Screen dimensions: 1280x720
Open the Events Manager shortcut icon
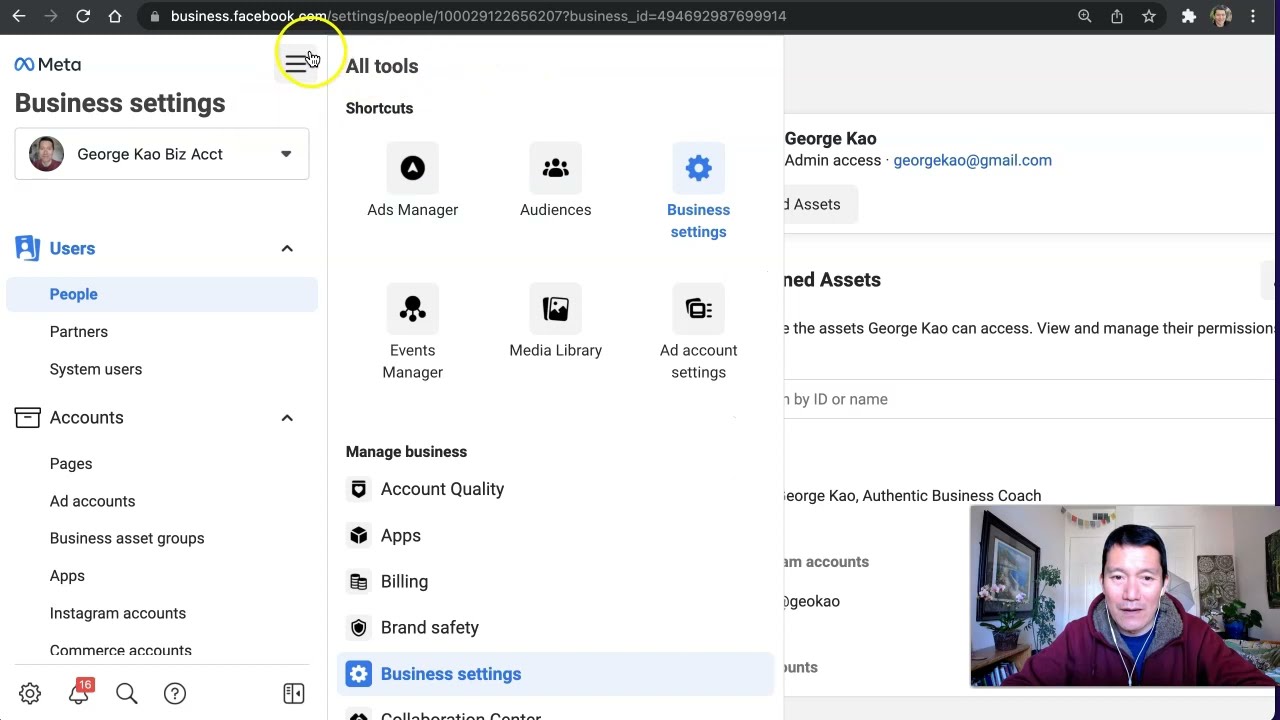(412, 309)
